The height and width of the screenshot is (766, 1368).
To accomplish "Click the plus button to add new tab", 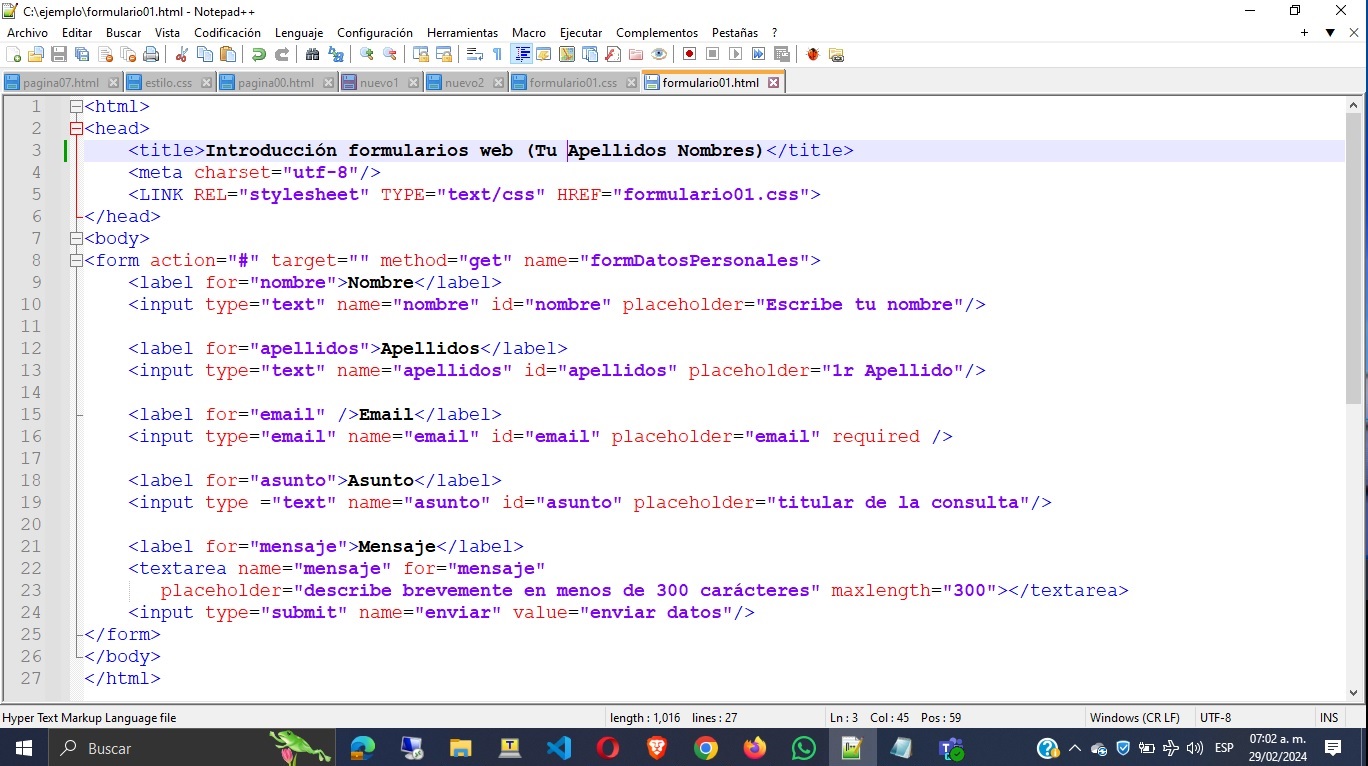I will [x=1304, y=33].
